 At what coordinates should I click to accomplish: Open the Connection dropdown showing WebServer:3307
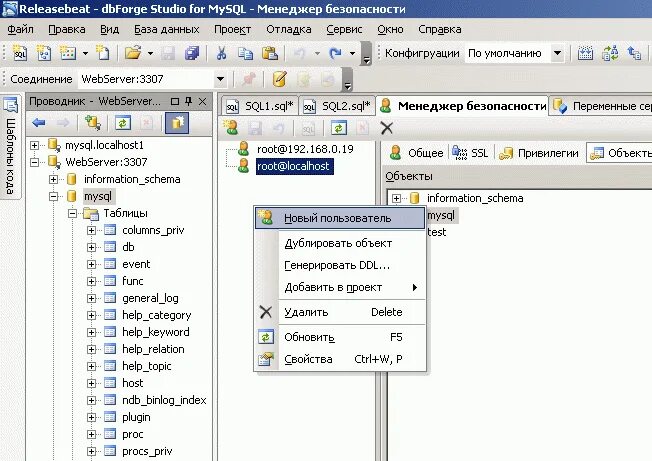coord(220,79)
